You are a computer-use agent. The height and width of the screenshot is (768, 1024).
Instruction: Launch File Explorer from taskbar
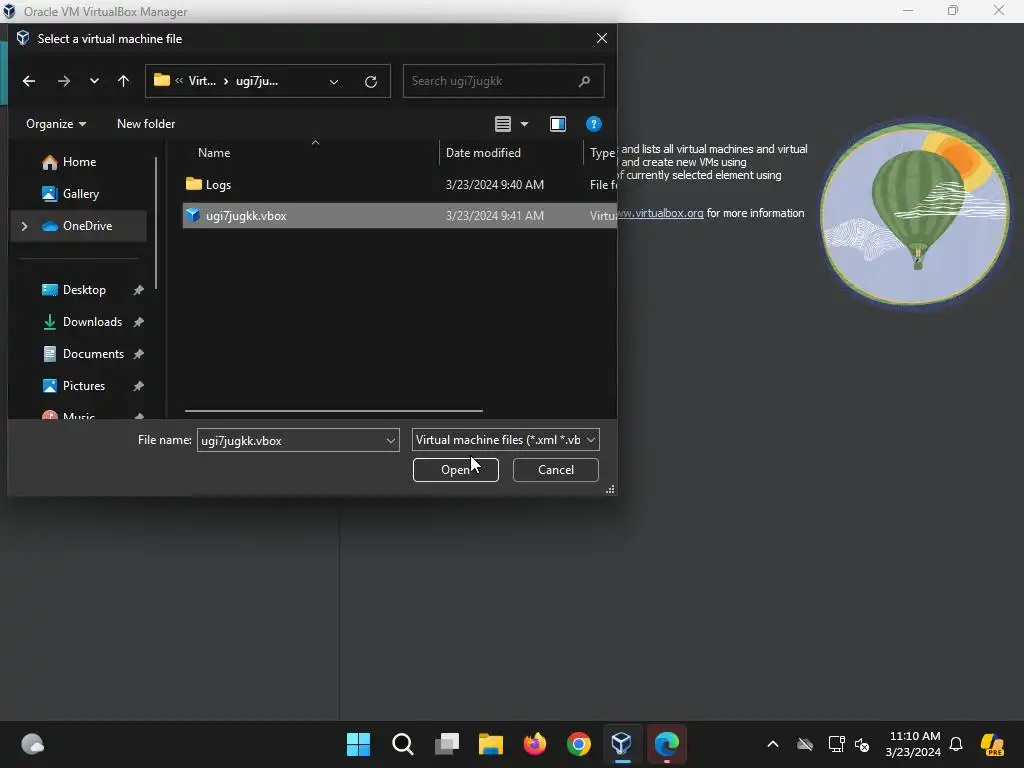click(x=490, y=744)
